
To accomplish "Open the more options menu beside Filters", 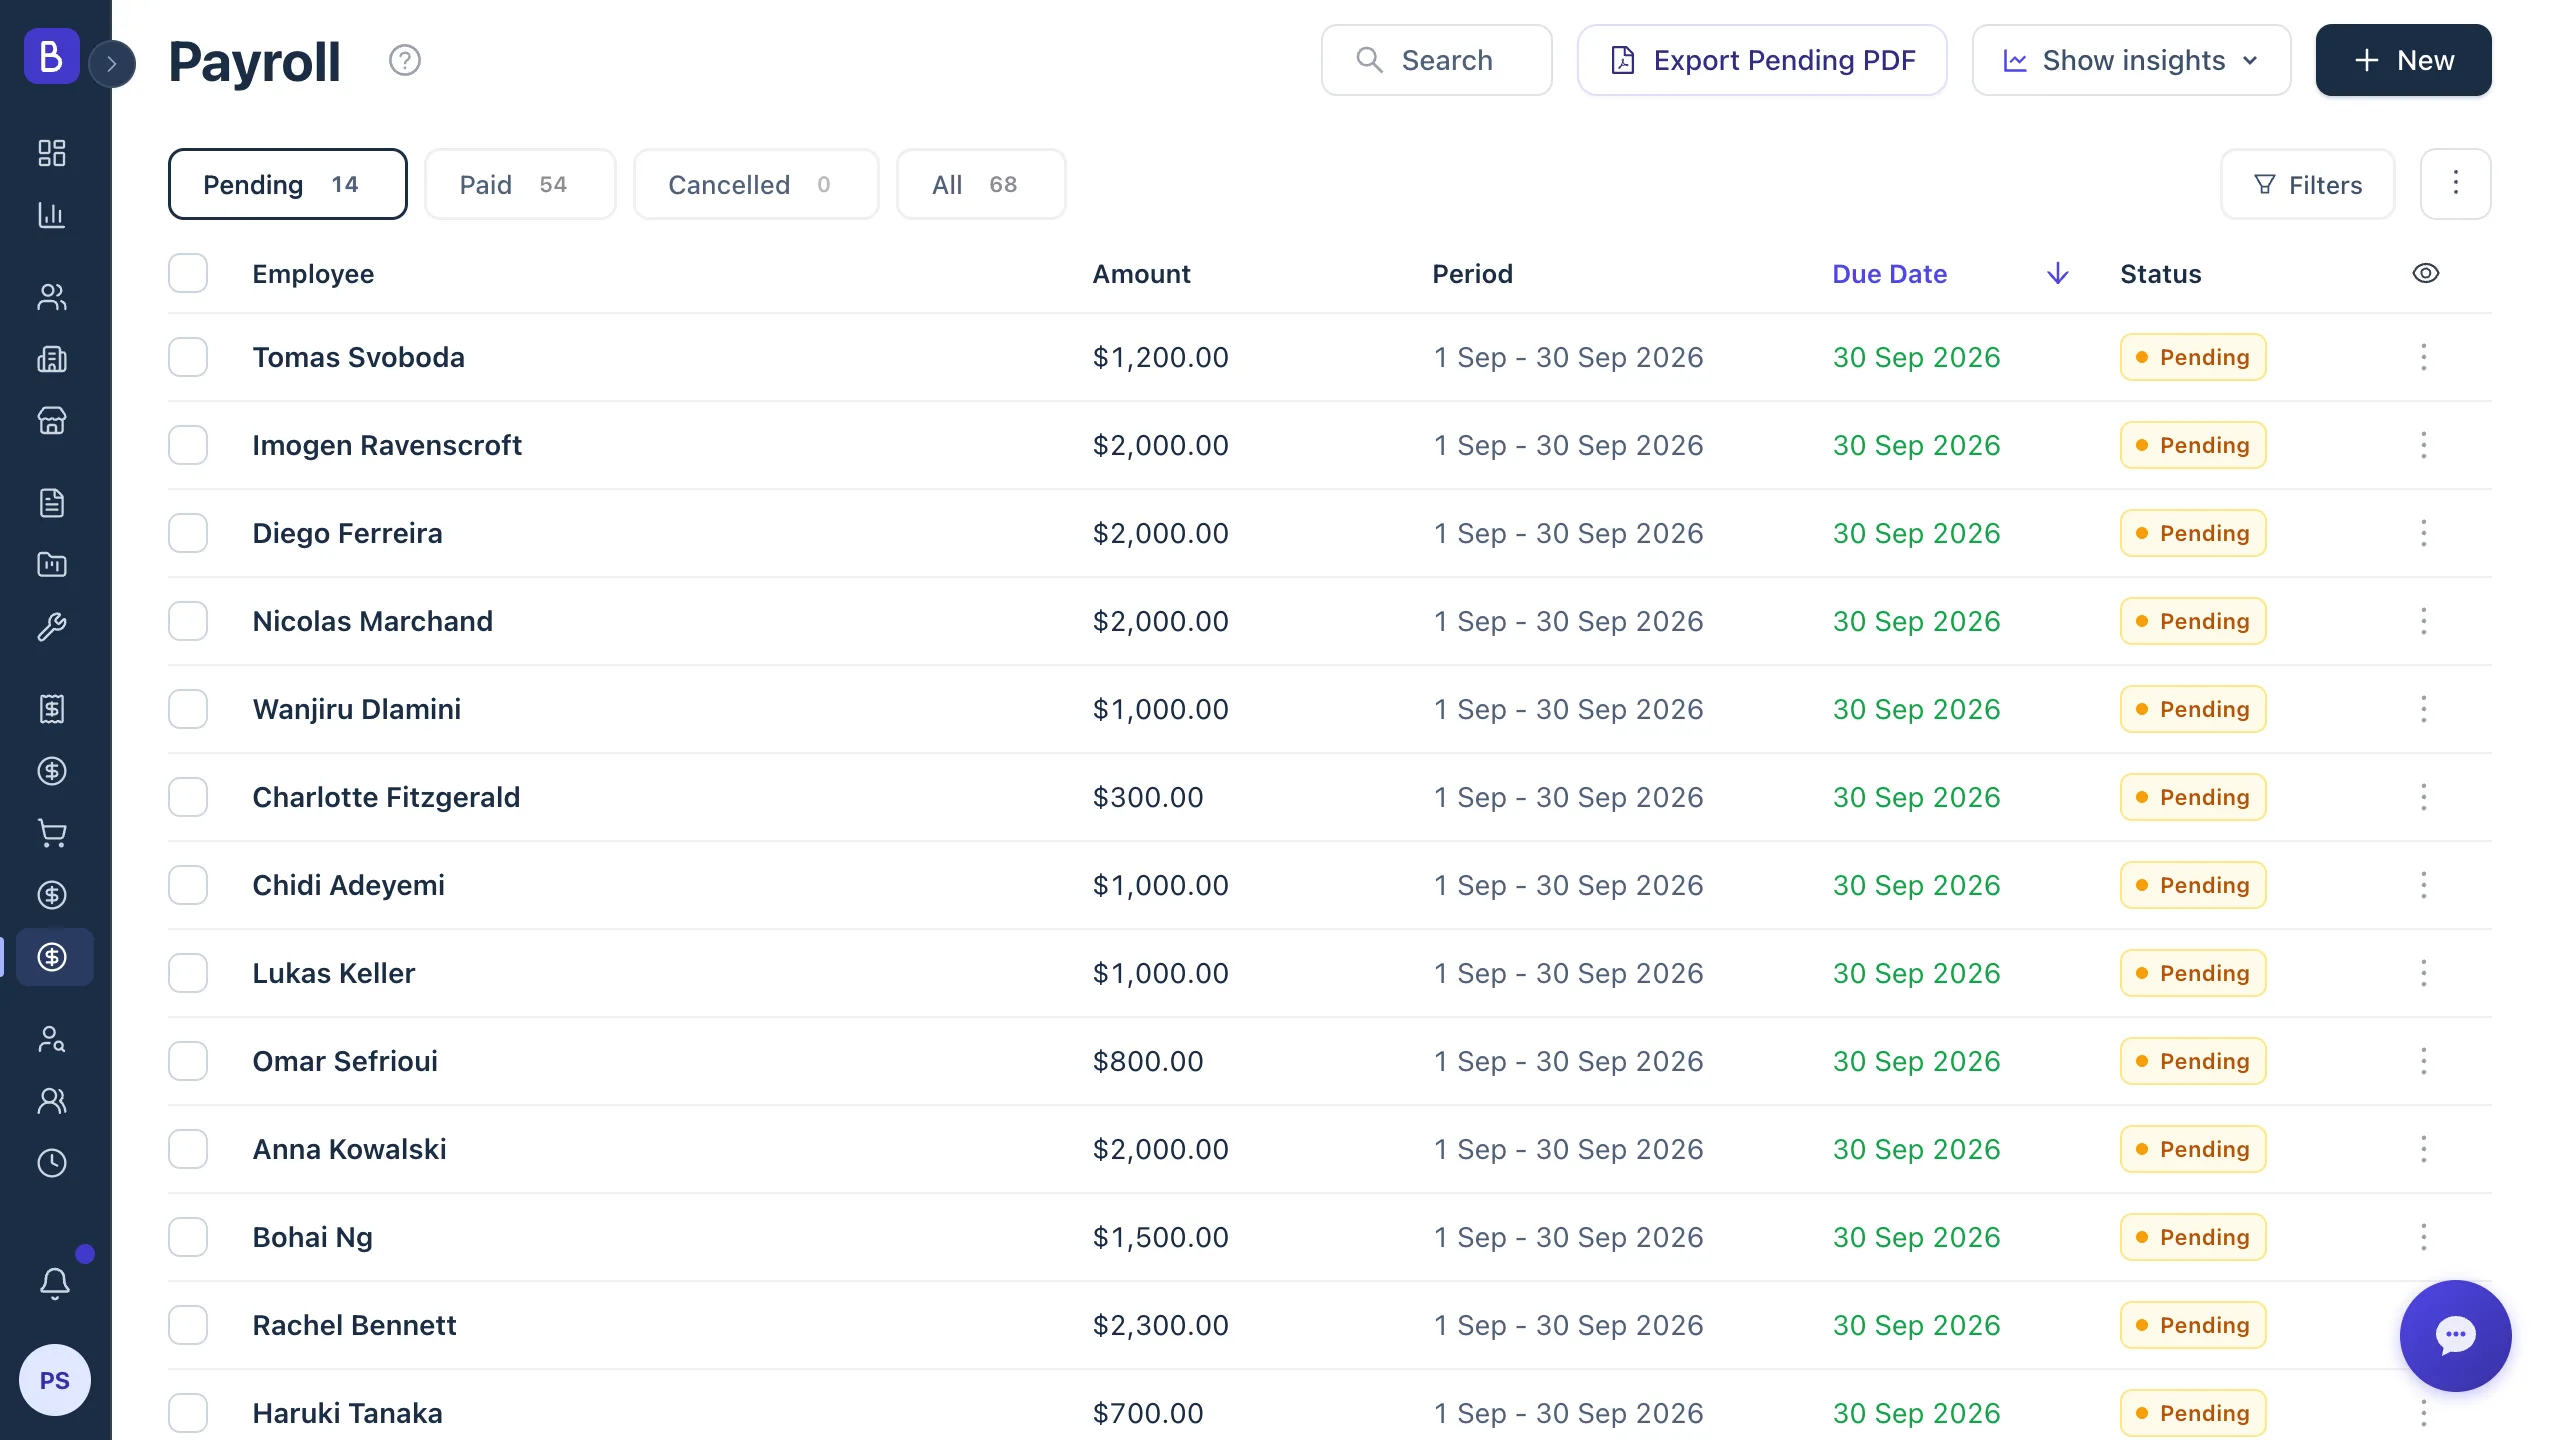I will (x=2456, y=184).
